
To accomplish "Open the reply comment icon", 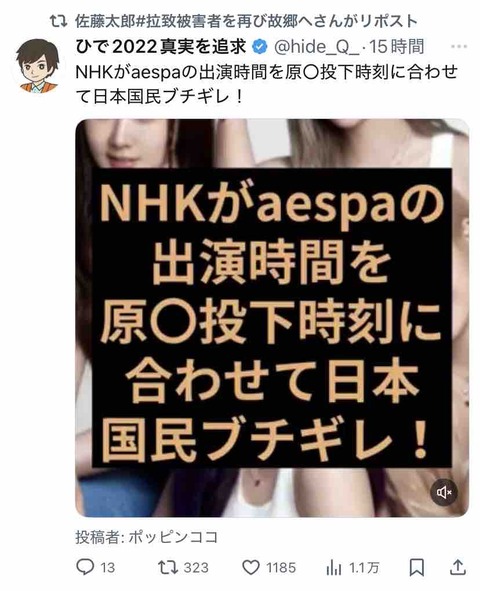I will click(x=85, y=567).
